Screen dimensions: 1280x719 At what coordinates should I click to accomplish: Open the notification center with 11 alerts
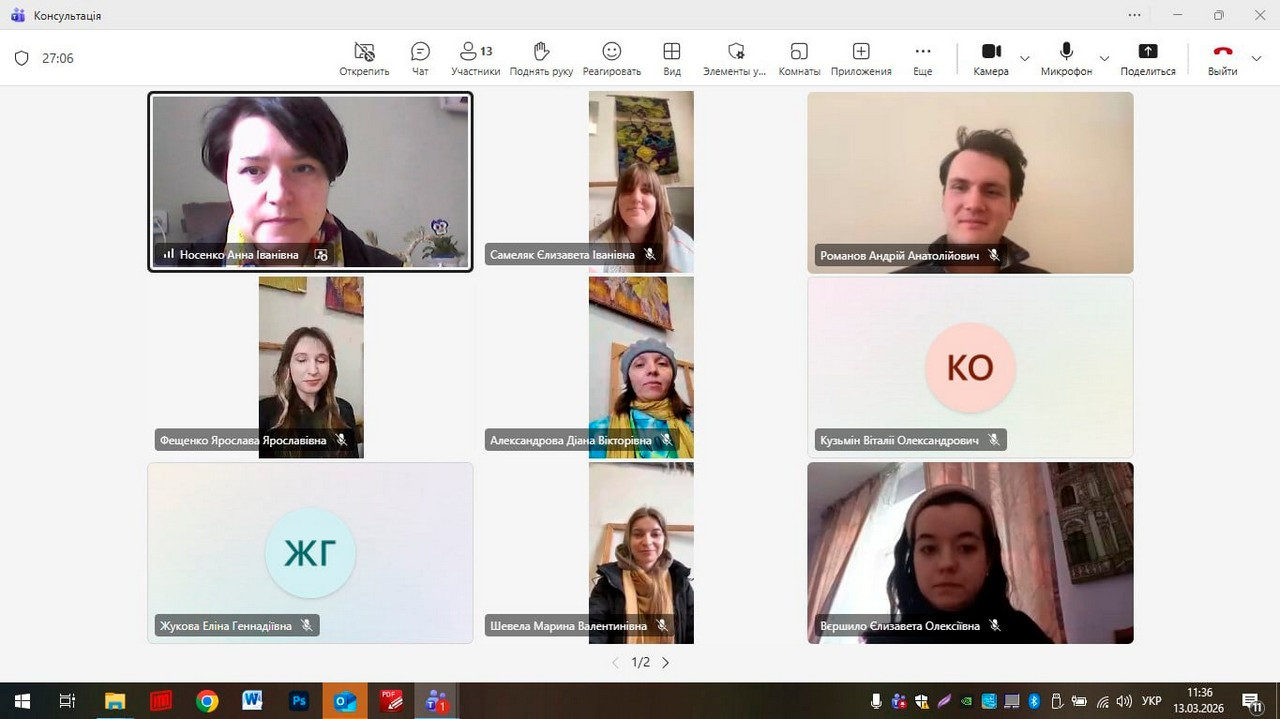[x=1252, y=701]
